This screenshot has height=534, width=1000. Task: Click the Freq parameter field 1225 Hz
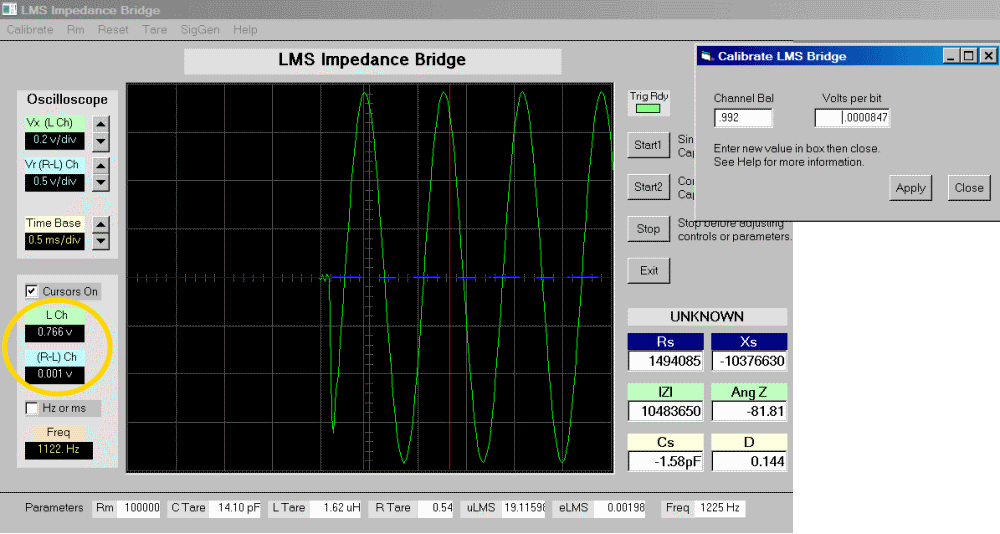click(719, 508)
